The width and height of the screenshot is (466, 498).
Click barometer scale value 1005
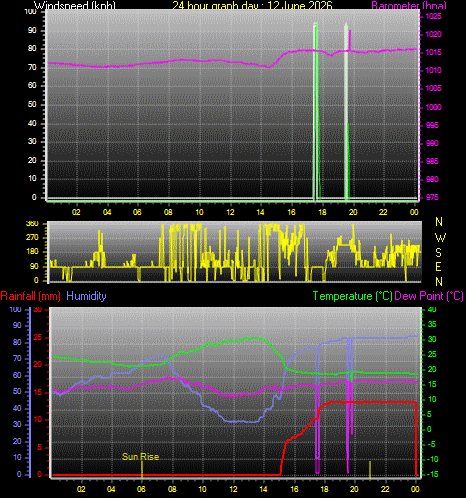tap(433, 88)
